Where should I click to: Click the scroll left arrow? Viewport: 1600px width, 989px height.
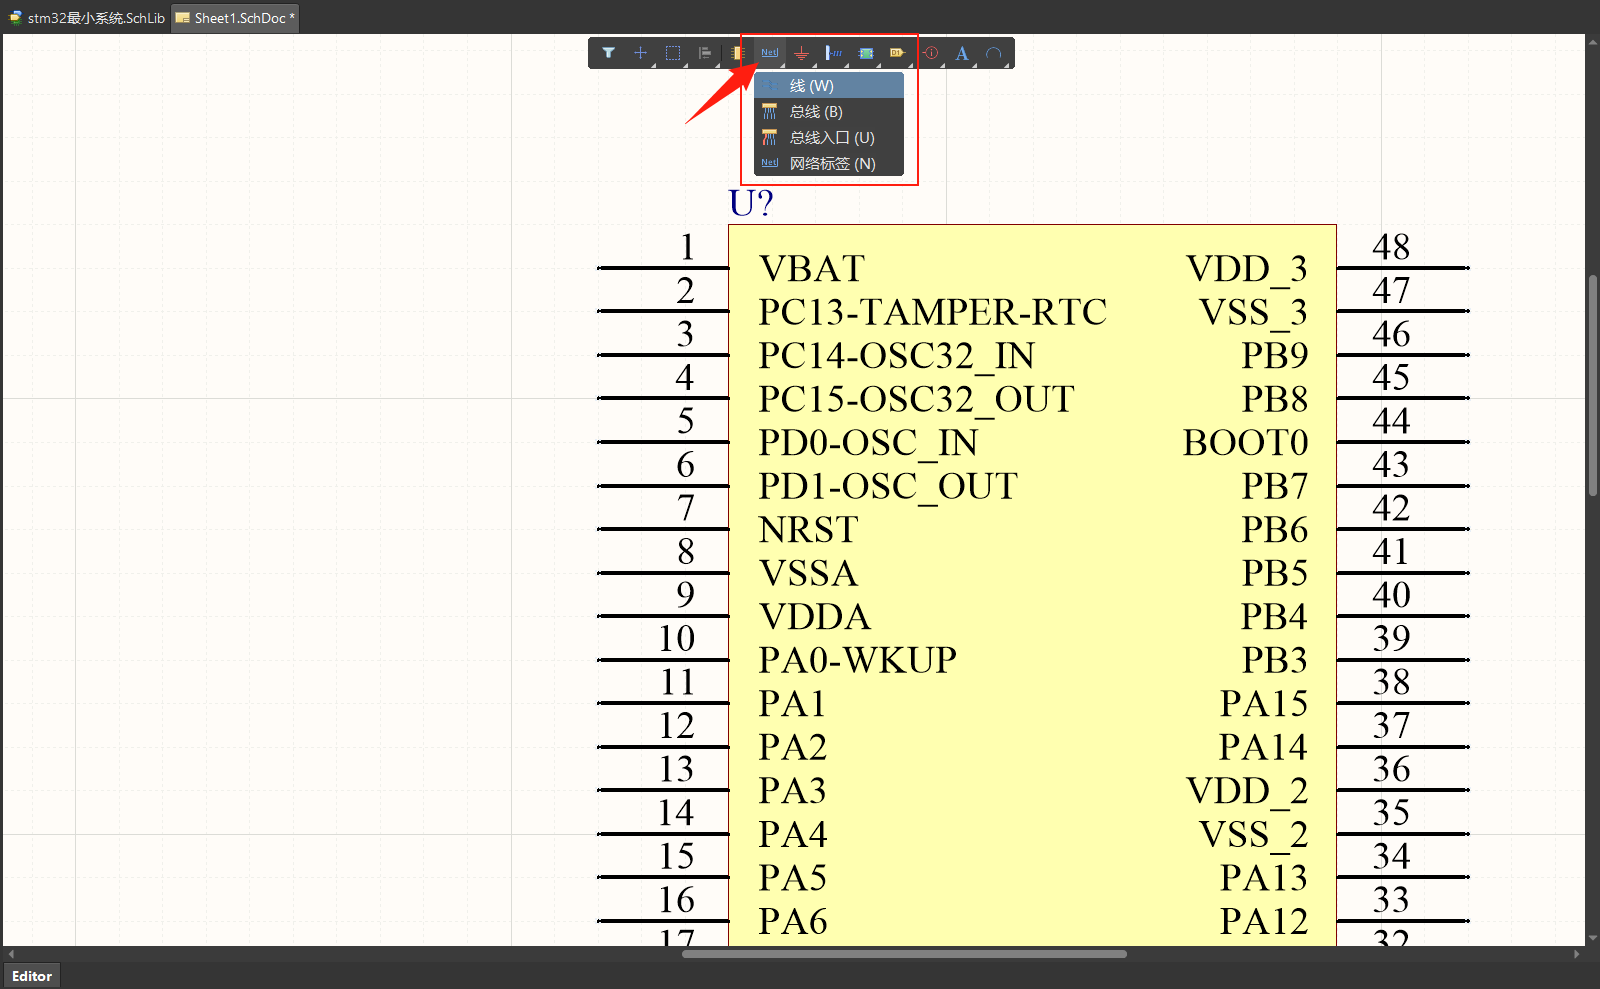11,954
